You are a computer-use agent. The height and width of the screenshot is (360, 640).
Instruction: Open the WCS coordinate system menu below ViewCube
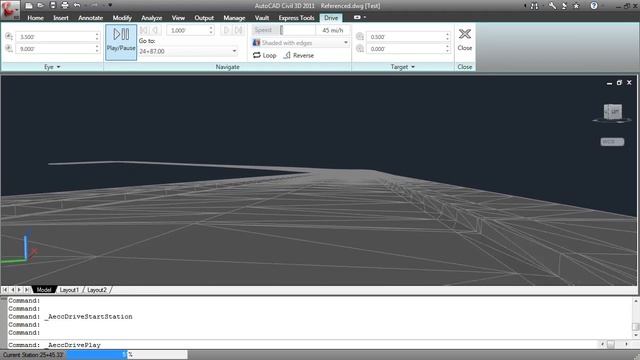tap(612, 142)
